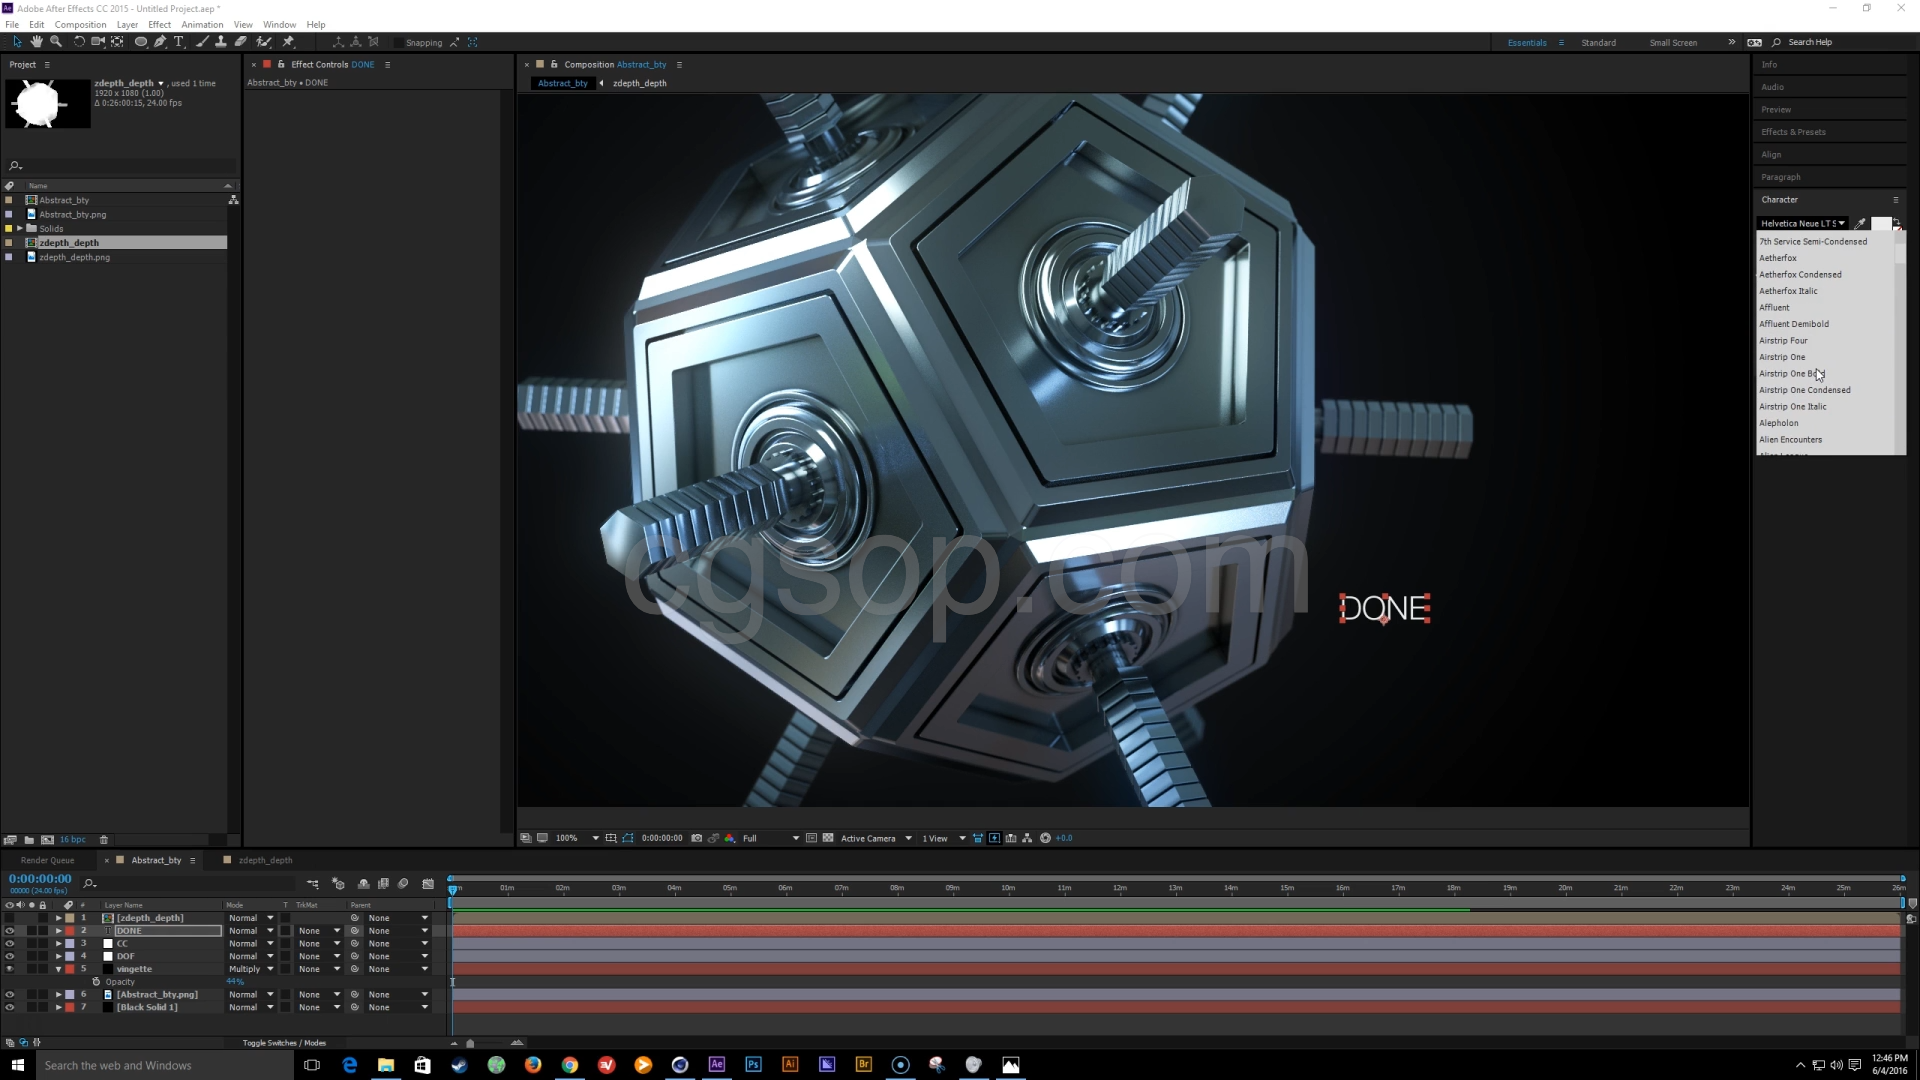Click the red label swatch of DONE layer
The width and height of the screenshot is (1920, 1080).
[x=70, y=931]
